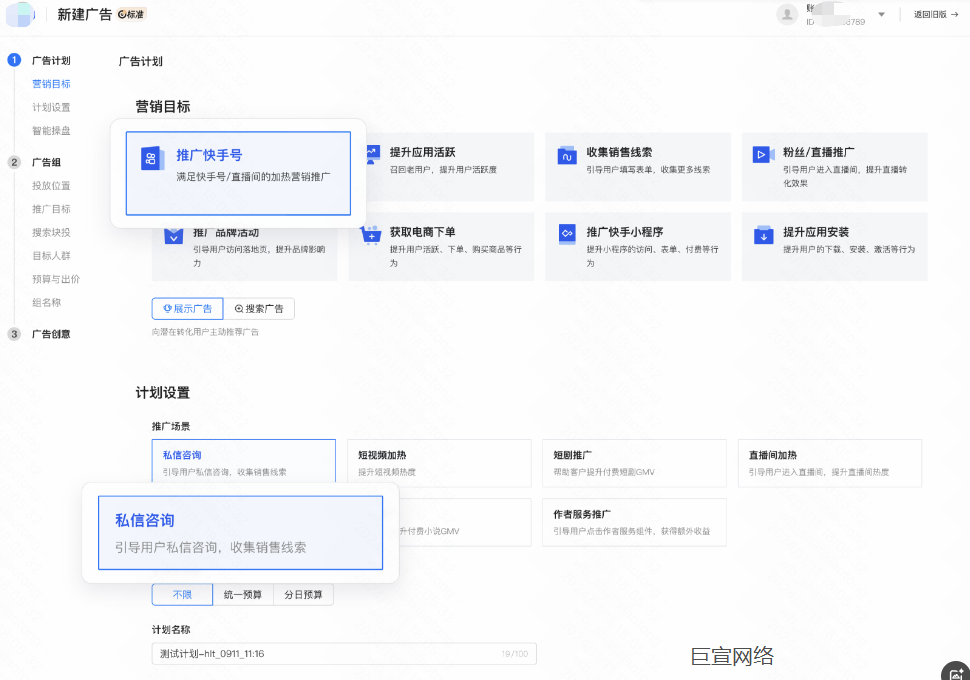Open 广告创意 step in sidebar

[51, 334]
